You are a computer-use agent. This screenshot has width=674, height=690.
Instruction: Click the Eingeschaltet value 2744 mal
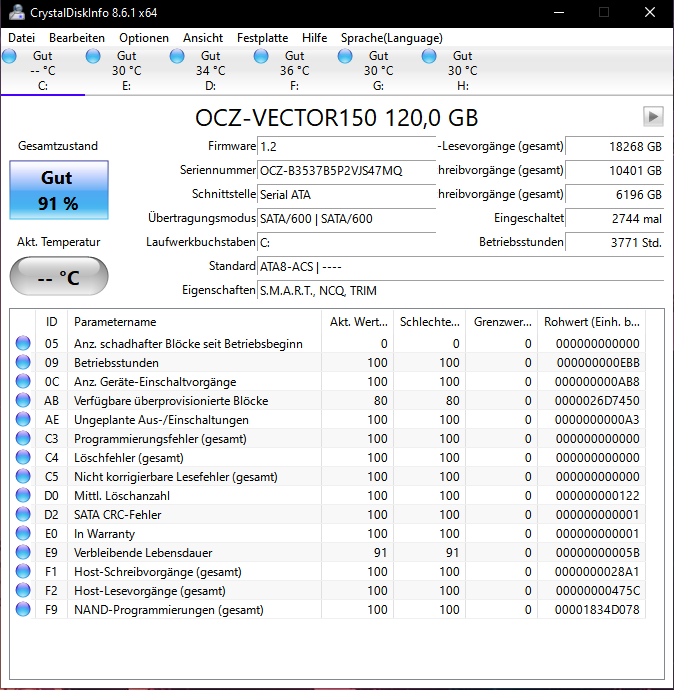[615, 219]
